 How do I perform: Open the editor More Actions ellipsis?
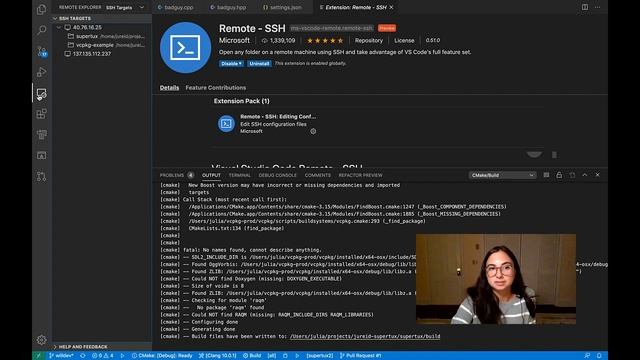pos(598,7)
